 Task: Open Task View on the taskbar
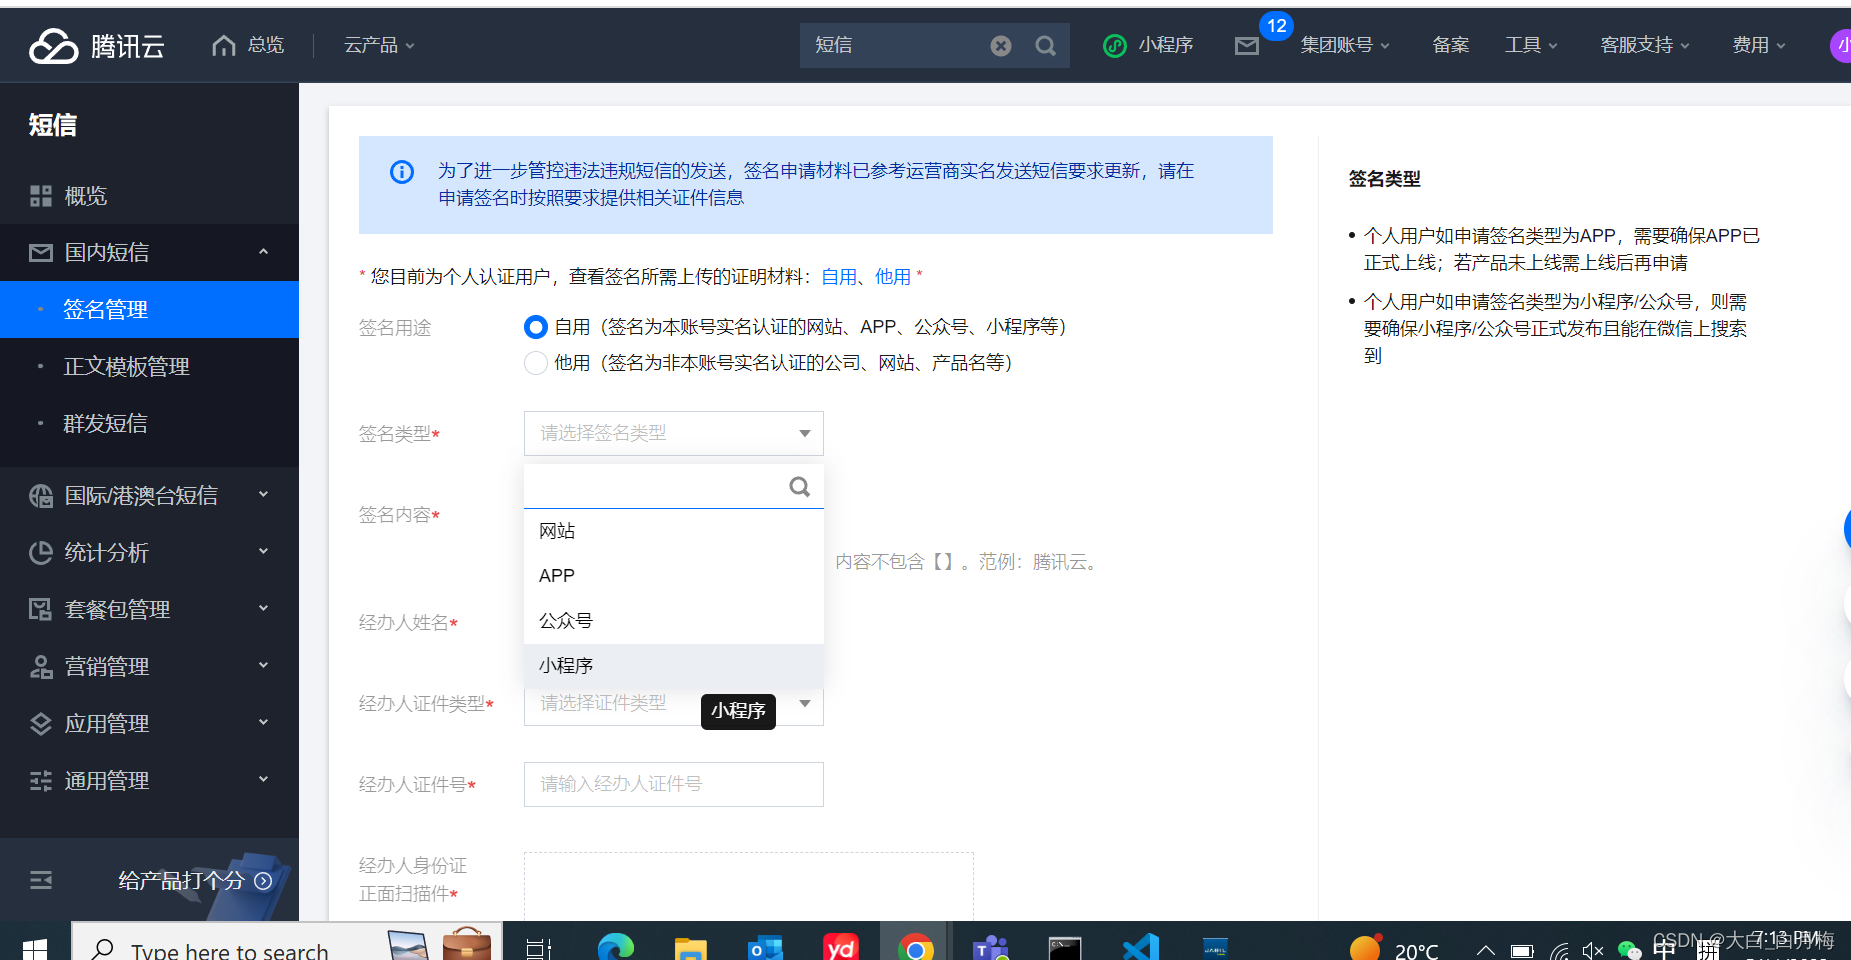[539, 949]
